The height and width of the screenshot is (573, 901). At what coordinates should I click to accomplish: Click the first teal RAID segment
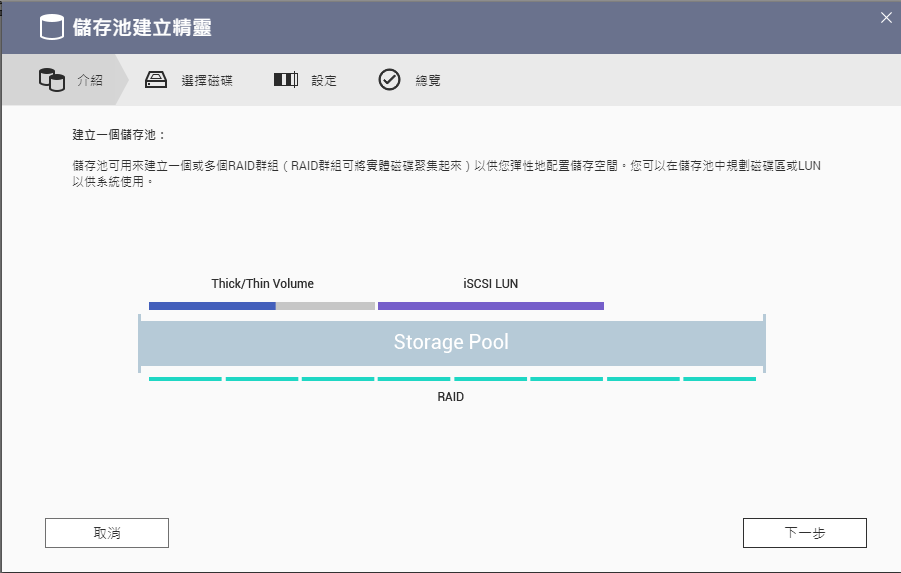[185, 379]
